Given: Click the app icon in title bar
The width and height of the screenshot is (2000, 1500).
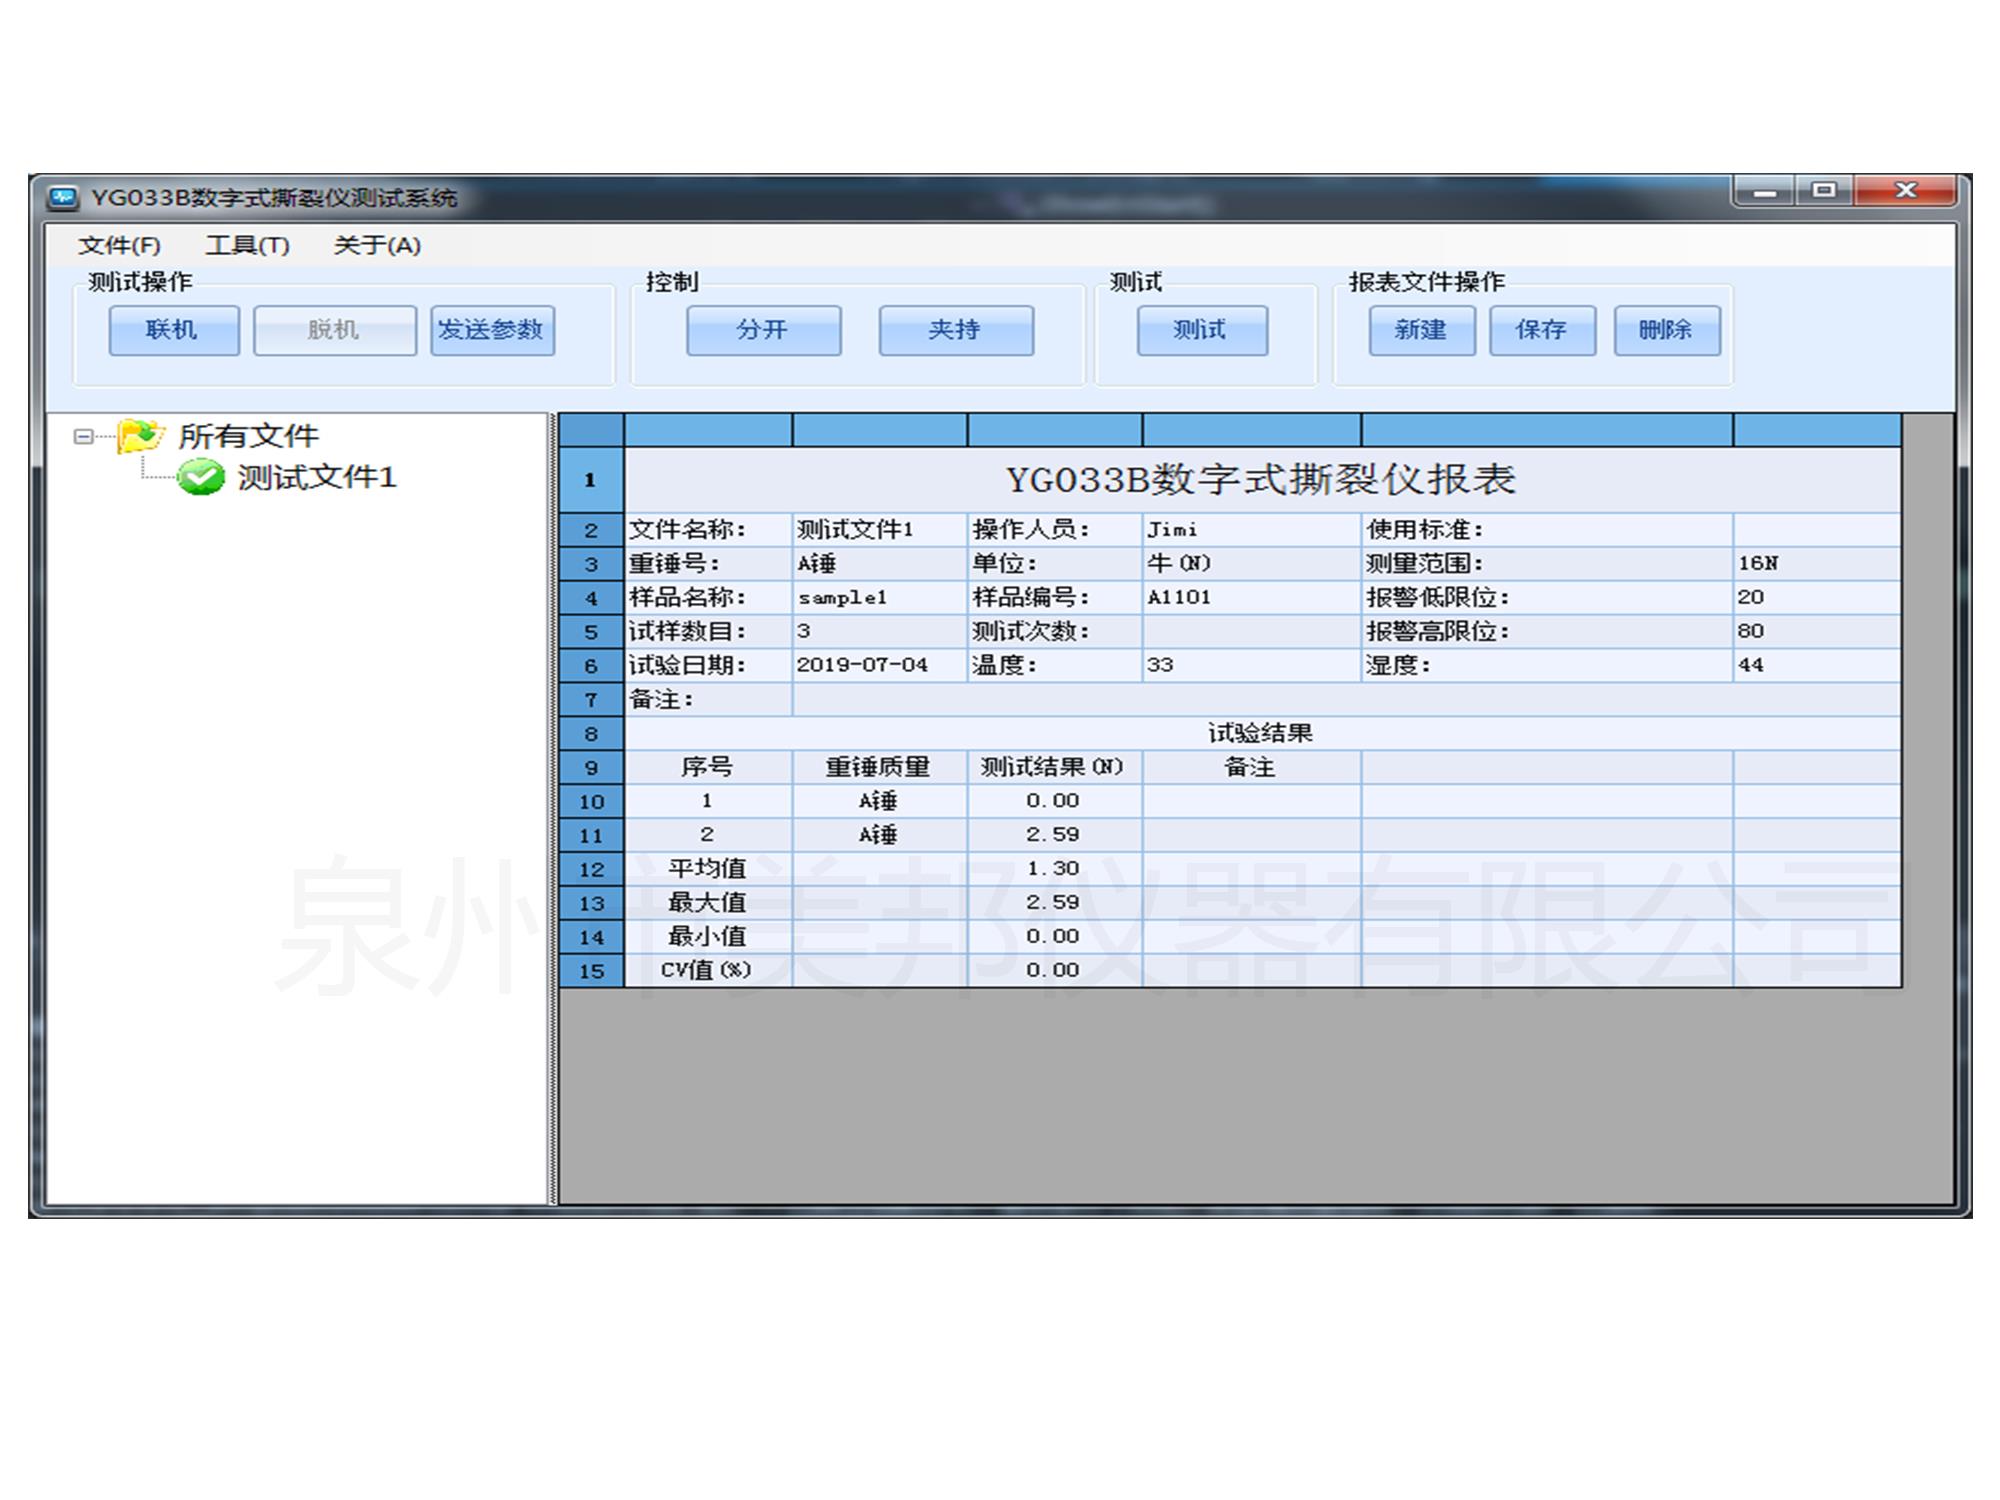Looking at the screenshot, I should pos(63,197).
